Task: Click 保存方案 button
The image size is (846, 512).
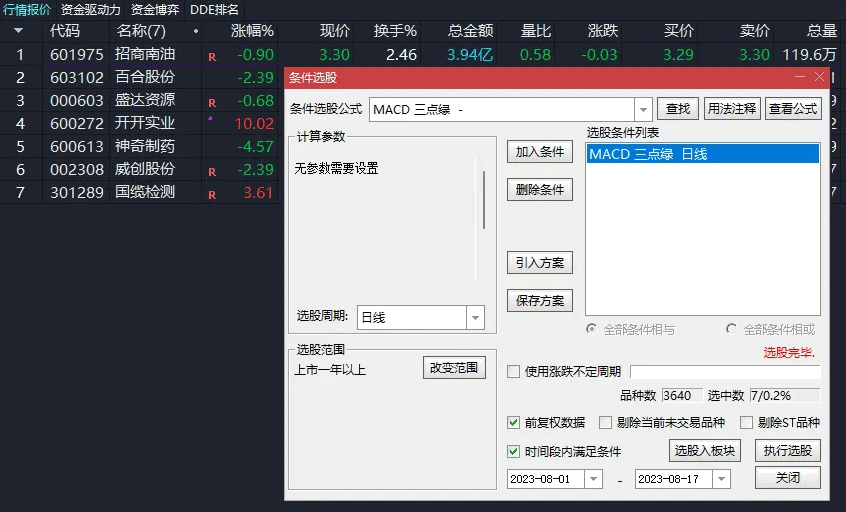Action: tap(540, 301)
